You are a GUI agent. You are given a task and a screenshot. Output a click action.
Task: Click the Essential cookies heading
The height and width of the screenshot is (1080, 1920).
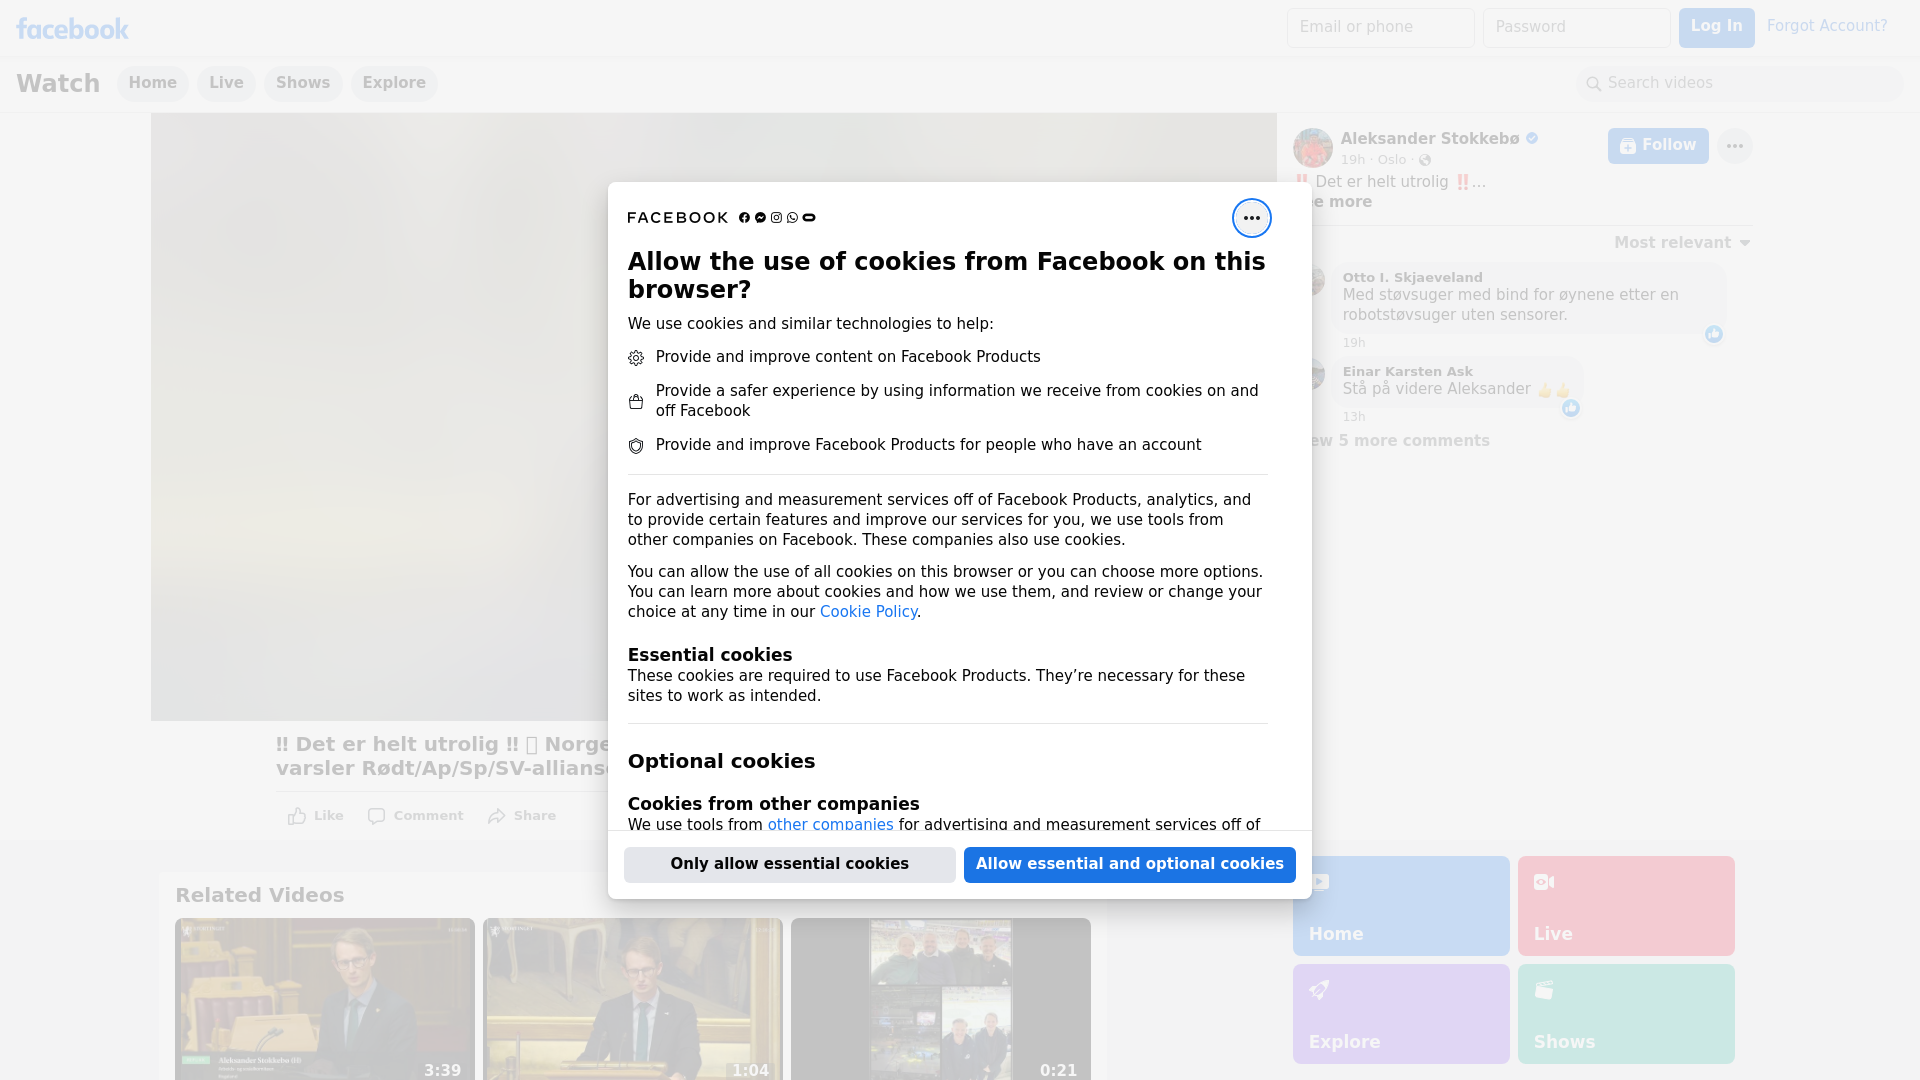[710, 655]
